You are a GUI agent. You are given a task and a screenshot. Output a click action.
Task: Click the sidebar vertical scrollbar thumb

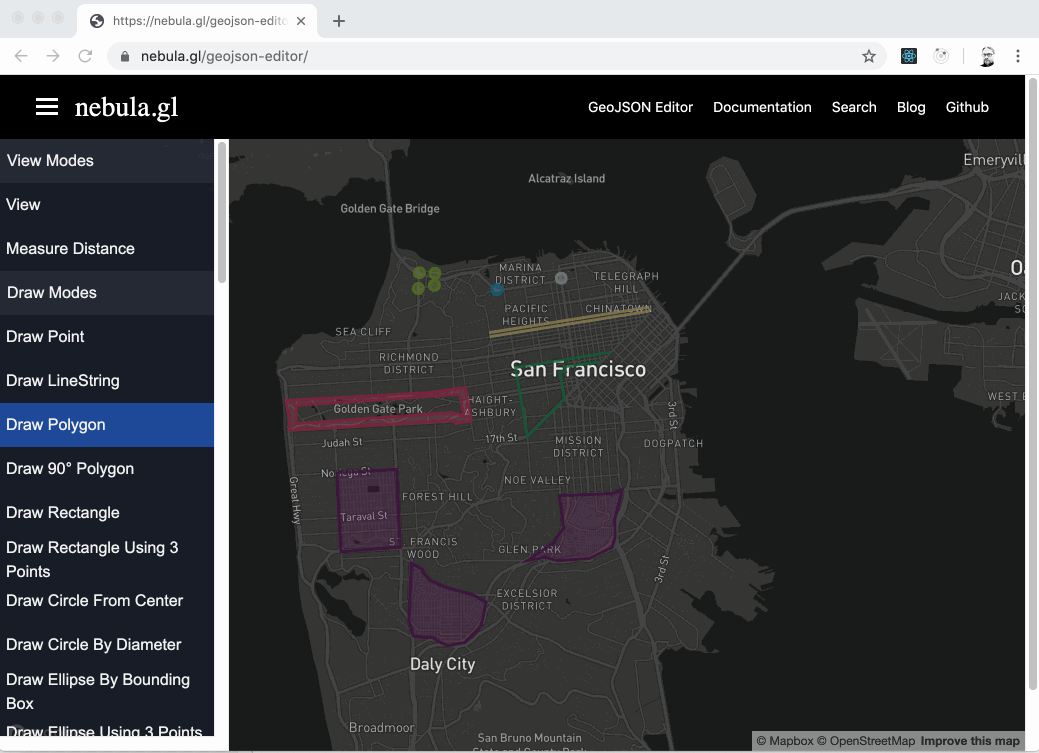coord(222,212)
